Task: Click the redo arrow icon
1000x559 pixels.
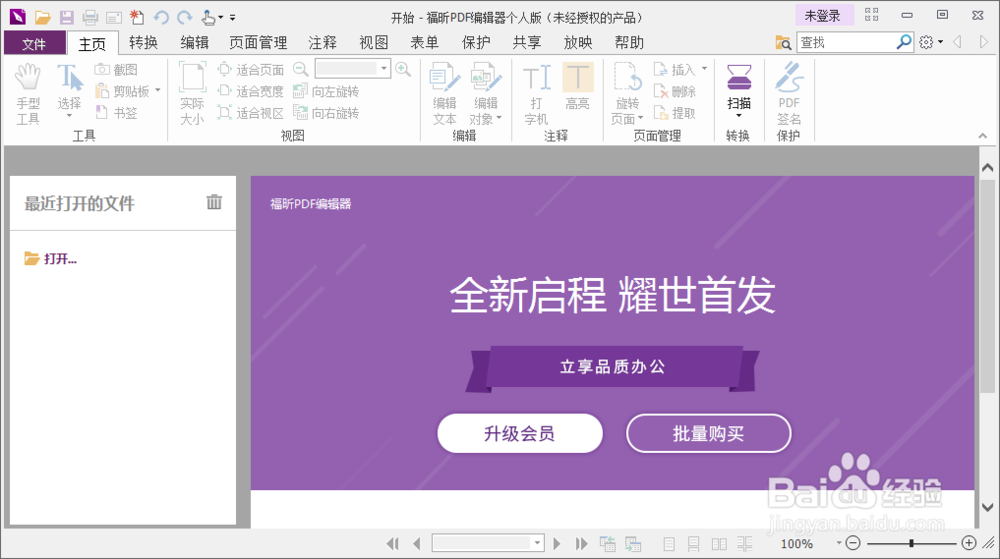Action: coord(184,17)
